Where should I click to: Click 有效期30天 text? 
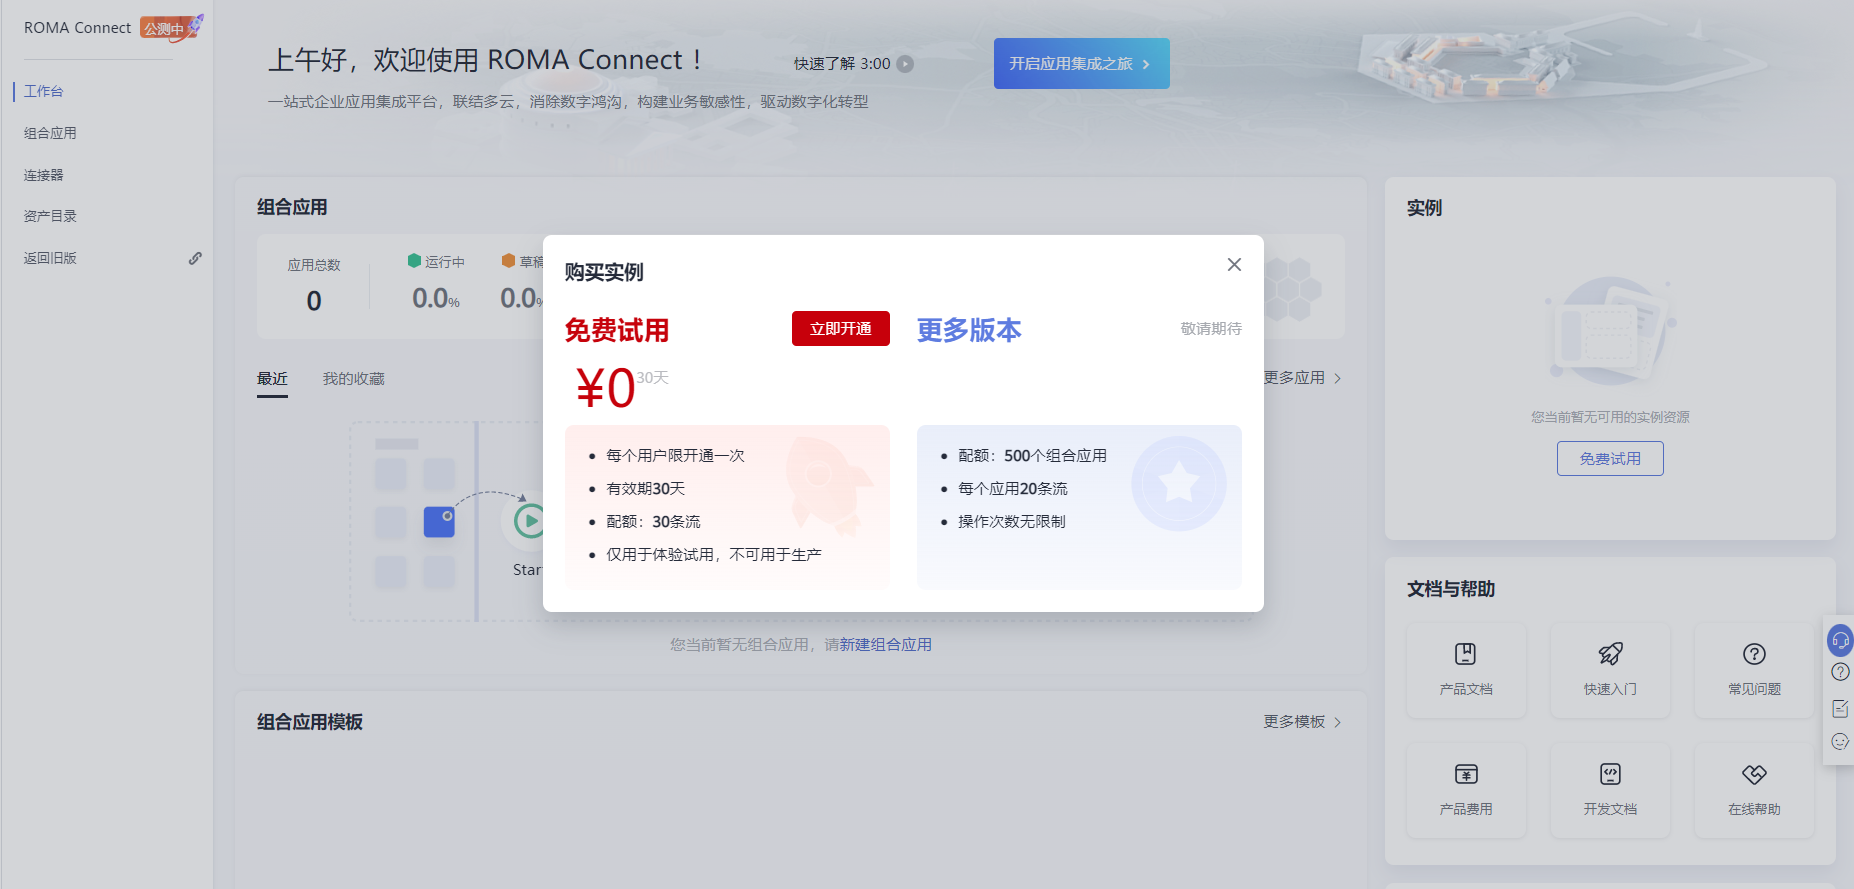pos(646,488)
